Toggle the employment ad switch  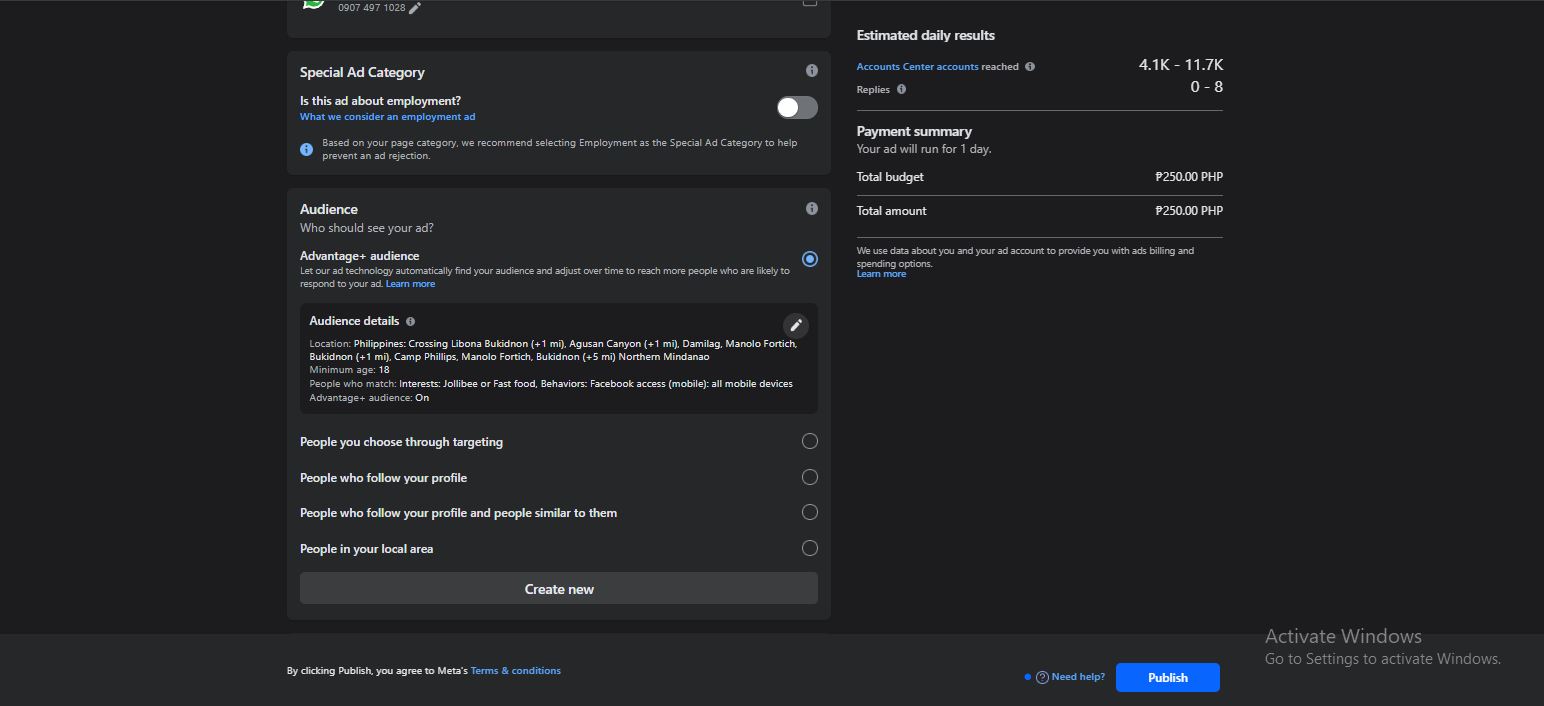pos(797,108)
